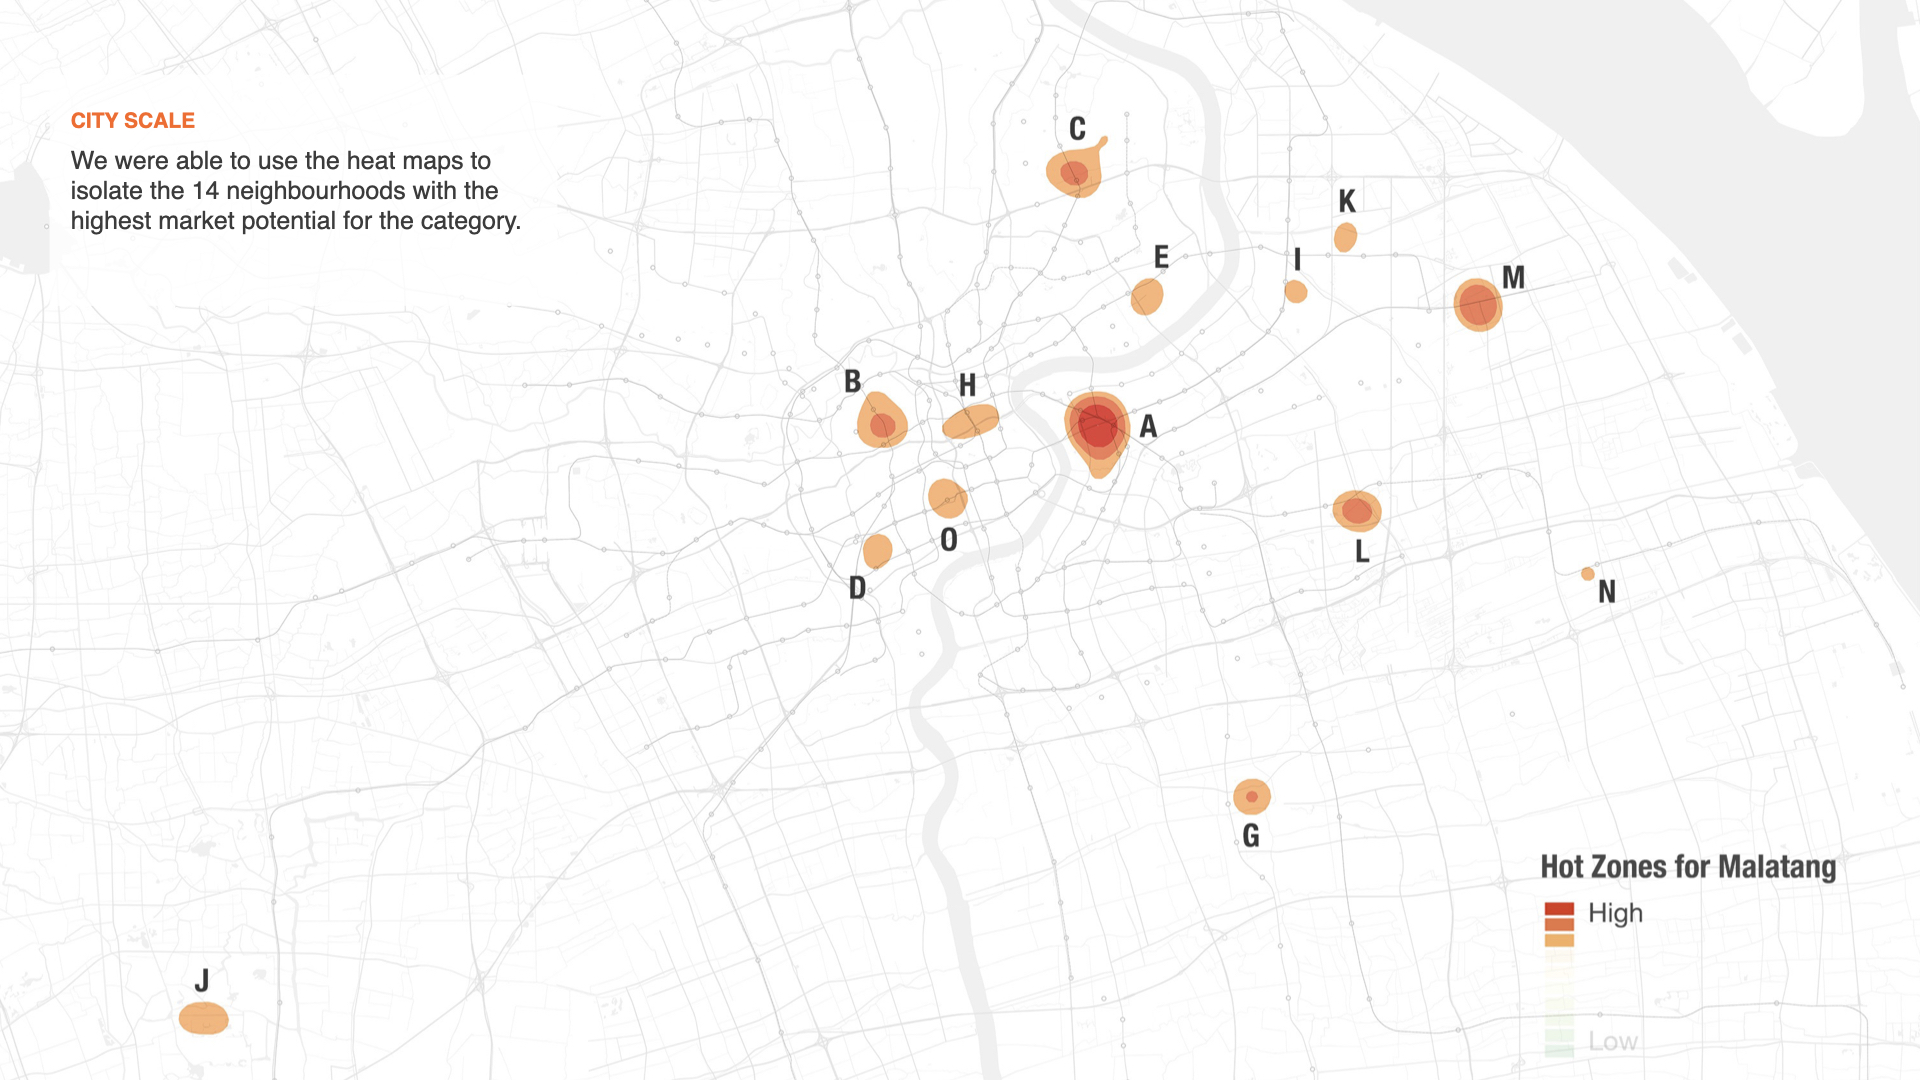1920x1080 pixels.
Task: Select heat zone blob B
Action: coord(882,425)
